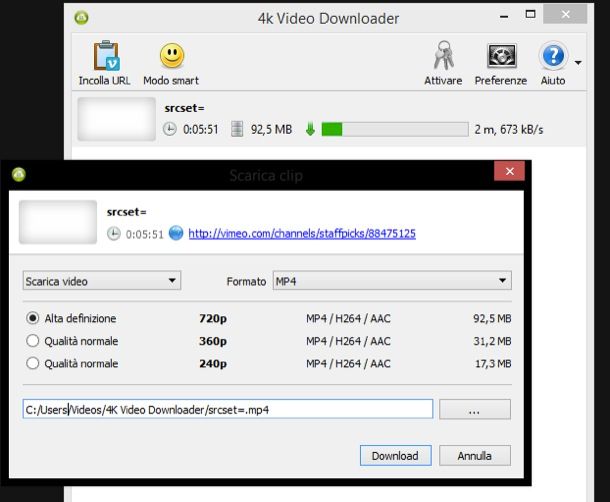
Task: Maximize the 4k Video Downloader window
Action: [x=530, y=14]
